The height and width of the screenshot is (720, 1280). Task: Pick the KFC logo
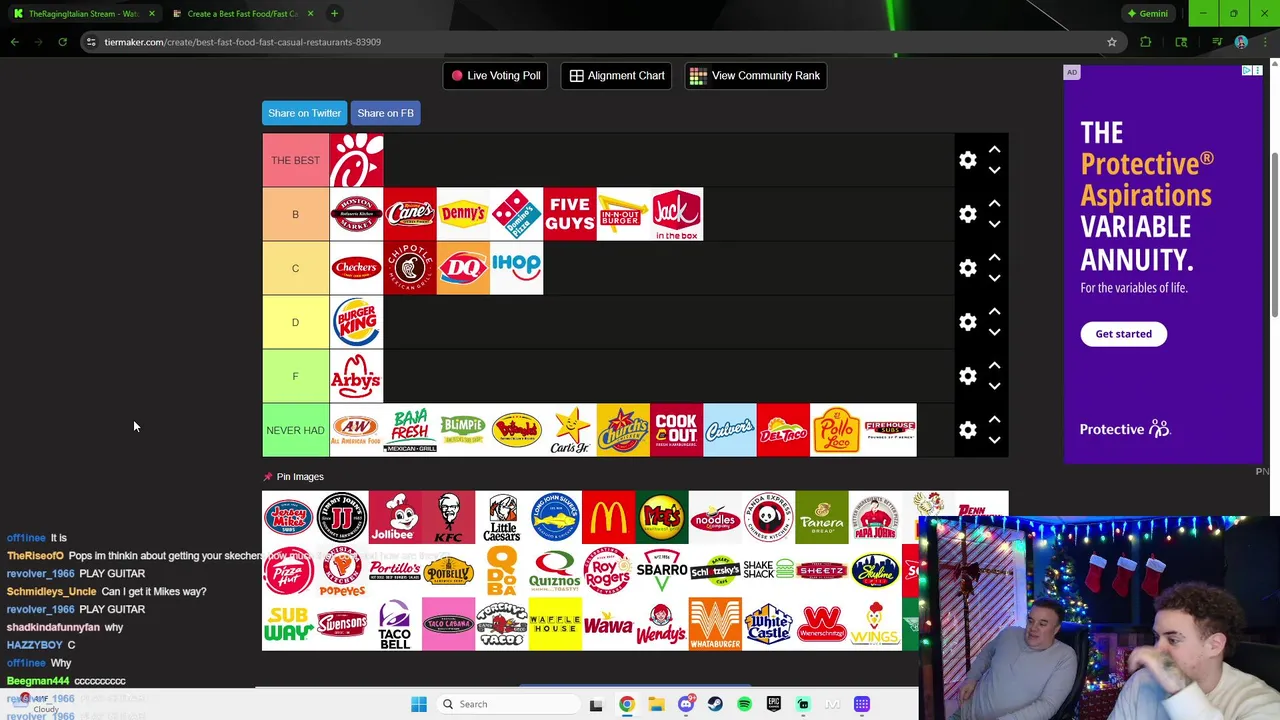448,517
